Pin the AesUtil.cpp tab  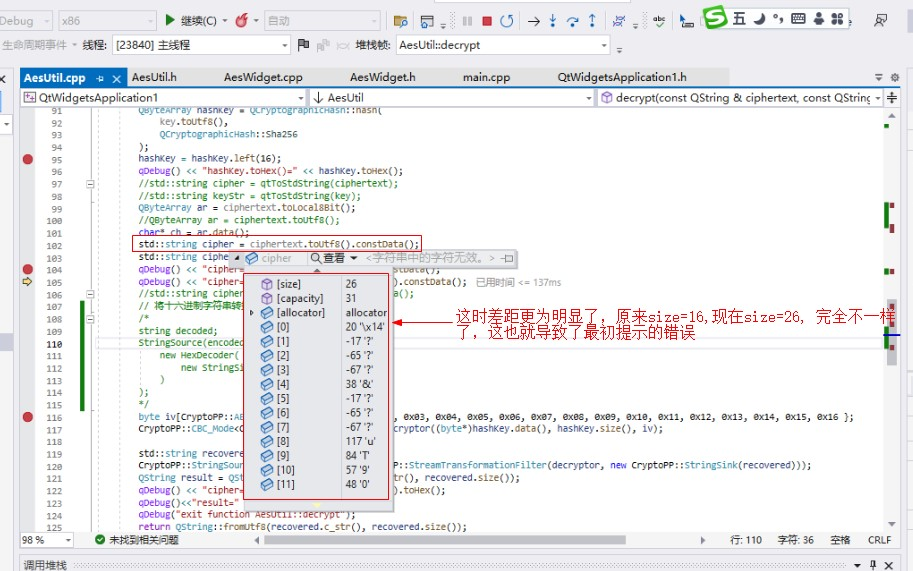[x=100, y=79]
